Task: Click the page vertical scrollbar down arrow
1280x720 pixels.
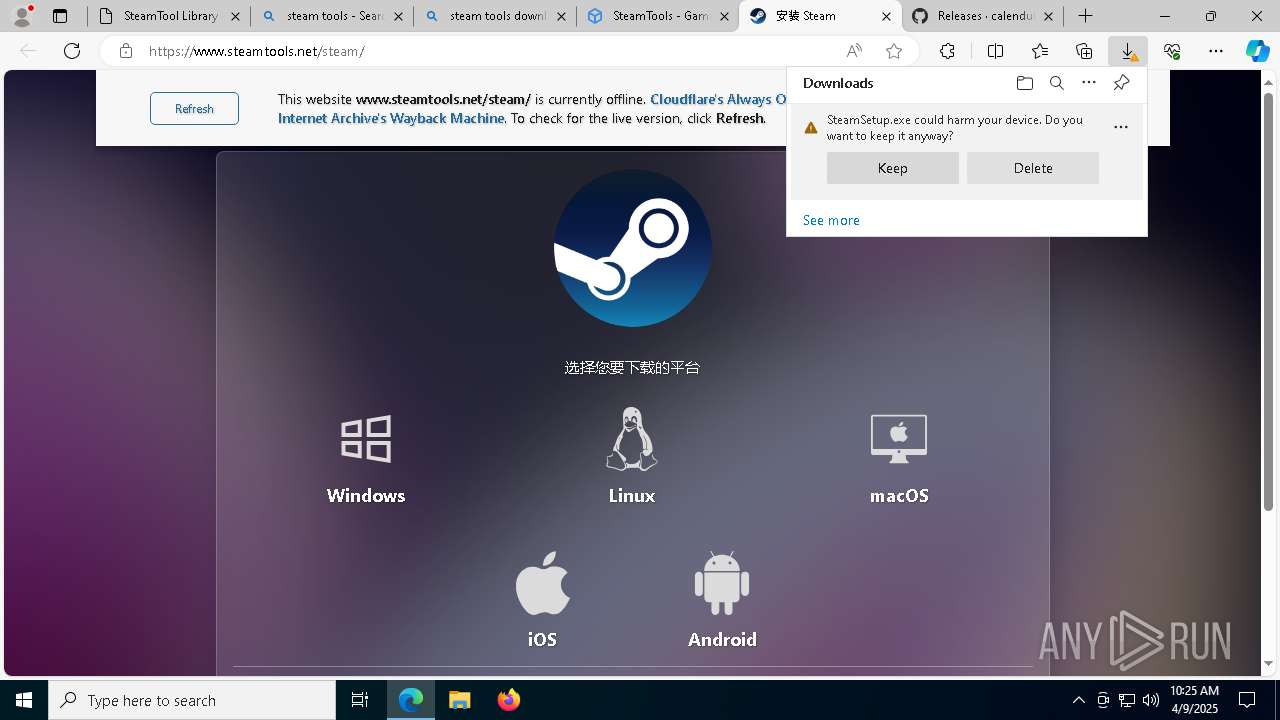Action: pyautogui.click(x=1269, y=664)
